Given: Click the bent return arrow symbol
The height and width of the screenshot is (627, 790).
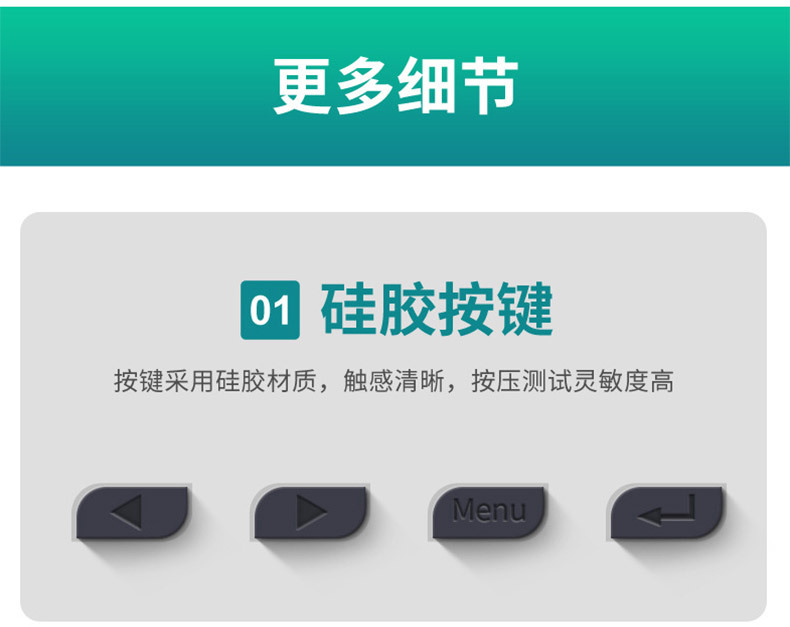Looking at the screenshot, I should 667,510.
